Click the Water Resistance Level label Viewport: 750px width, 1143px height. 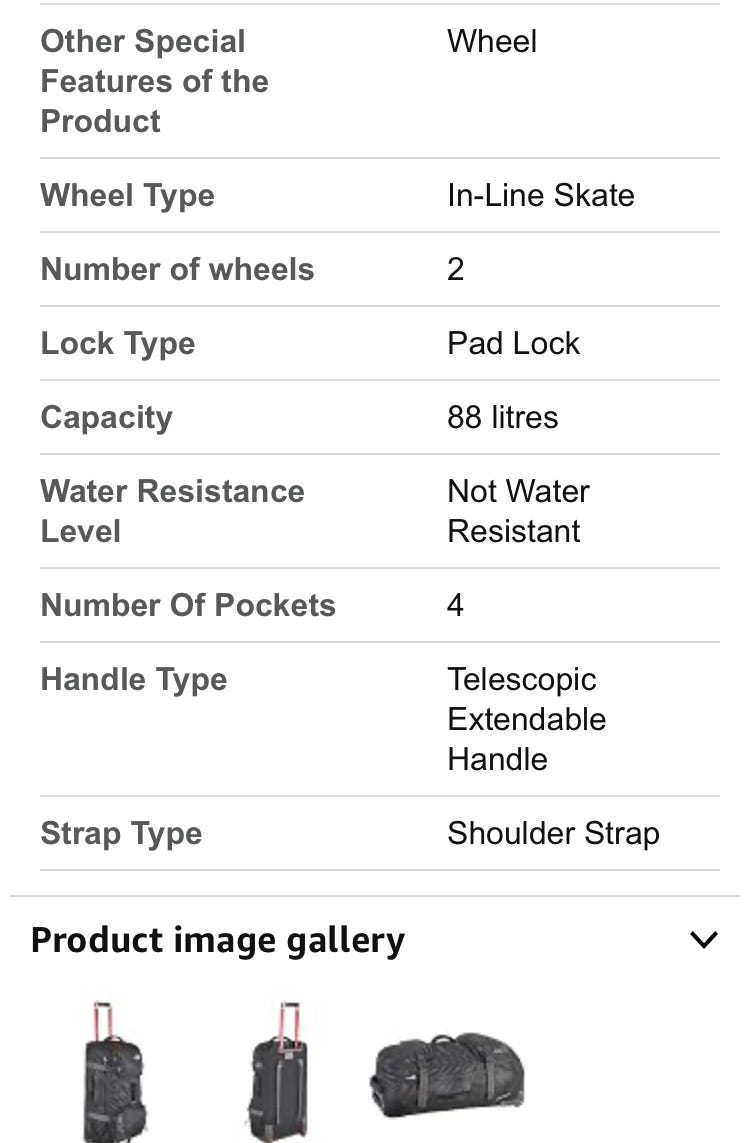tap(172, 511)
